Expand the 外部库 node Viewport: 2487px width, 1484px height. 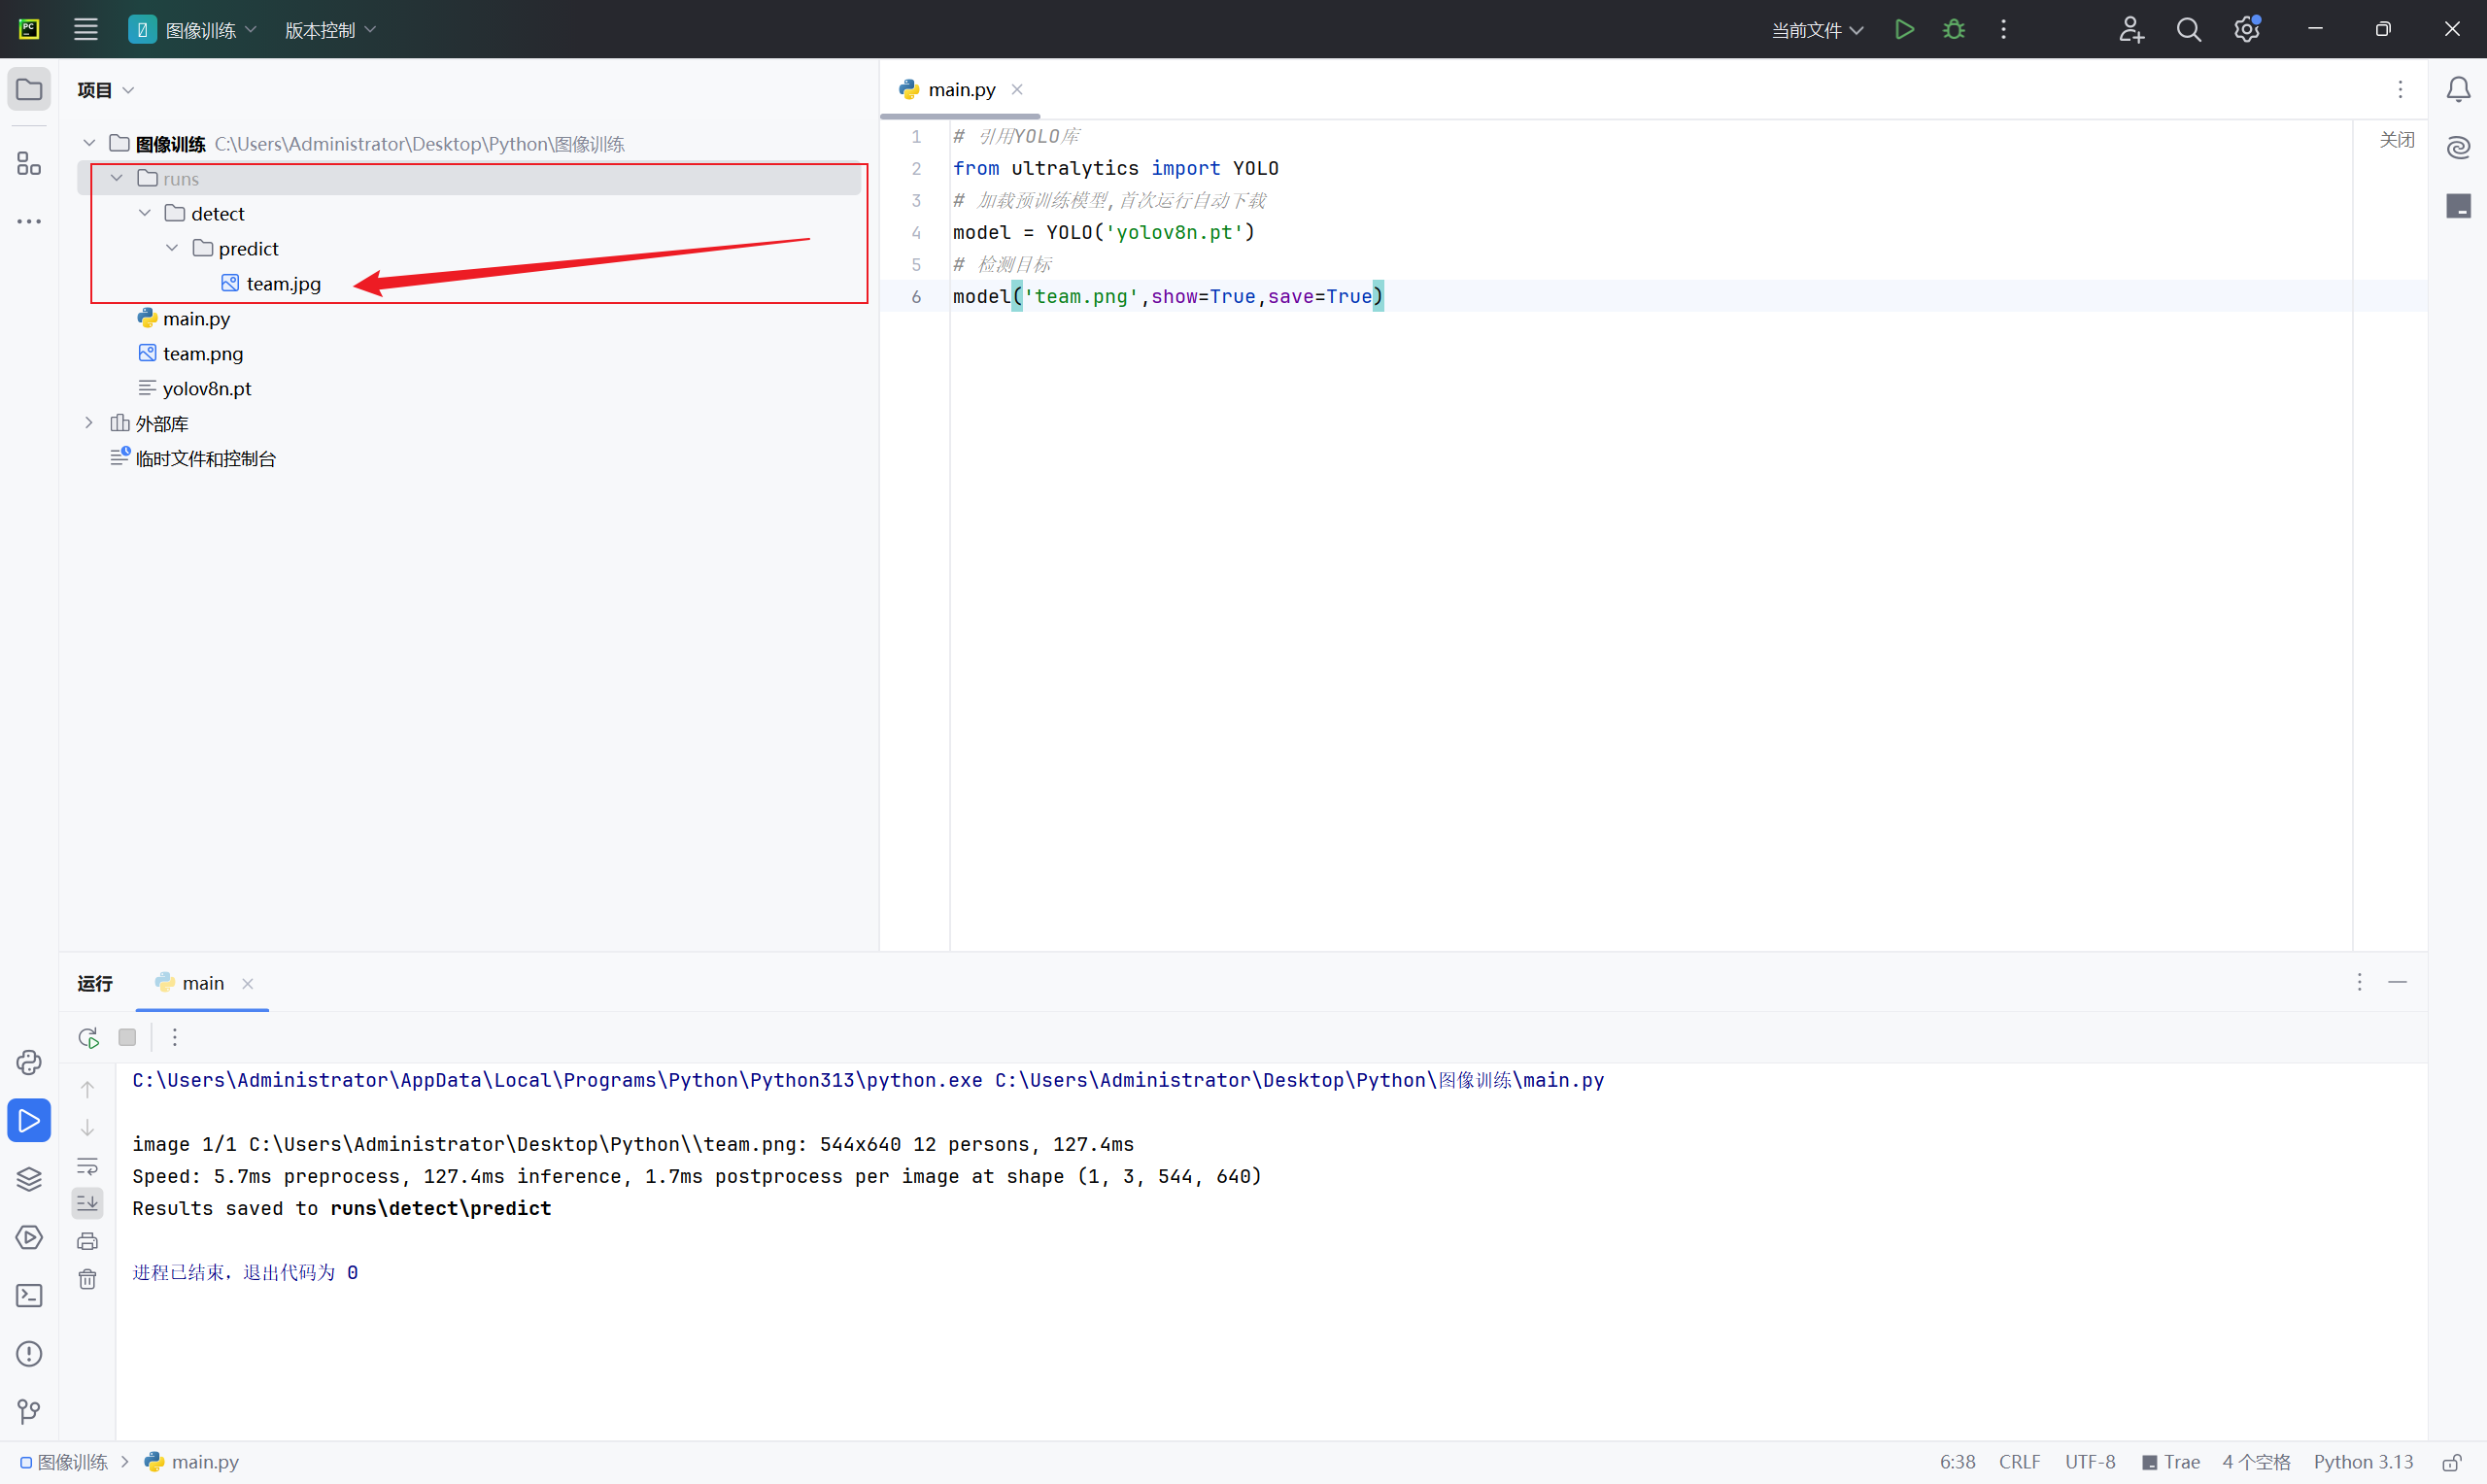(x=89, y=423)
